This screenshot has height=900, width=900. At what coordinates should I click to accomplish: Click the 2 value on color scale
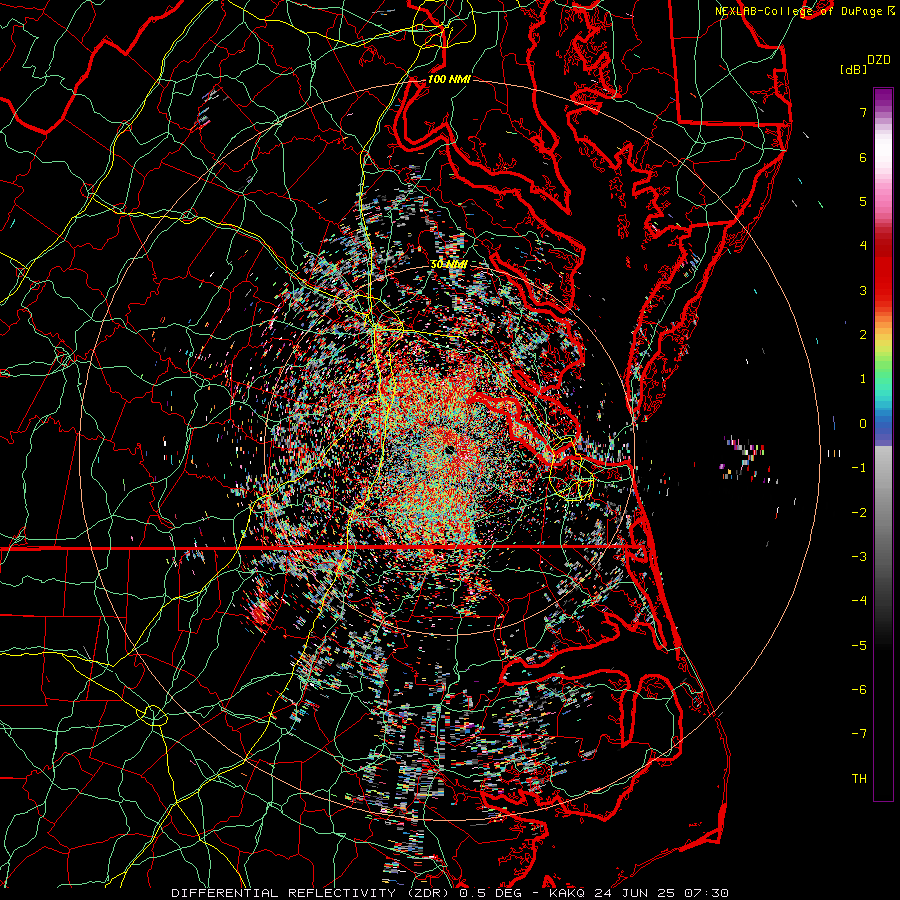863,335
